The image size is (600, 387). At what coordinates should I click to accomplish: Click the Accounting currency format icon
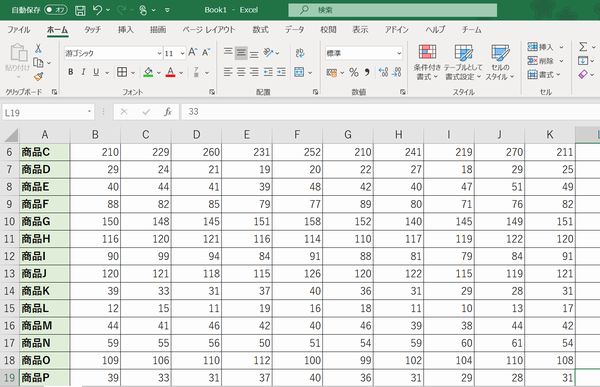331,72
